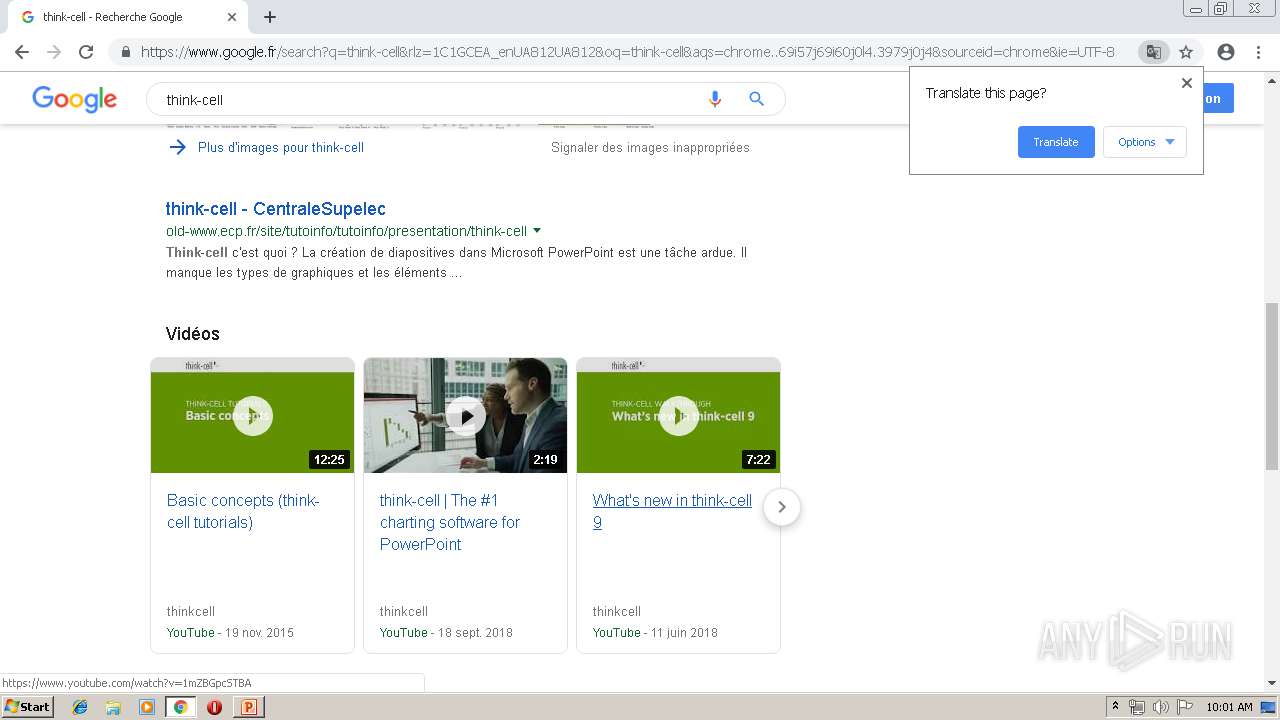The height and width of the screenshot is (720, 1280).
Task: Open the Windows Start menu
Action: (28, 707)
